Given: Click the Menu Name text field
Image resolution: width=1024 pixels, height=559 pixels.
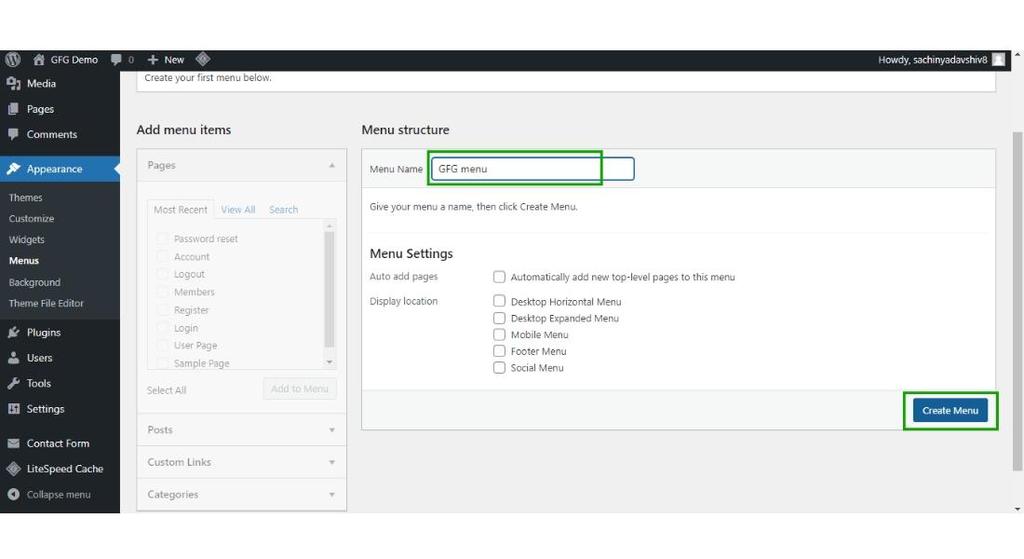Looking at the screenshot, I should click(531, 169).
